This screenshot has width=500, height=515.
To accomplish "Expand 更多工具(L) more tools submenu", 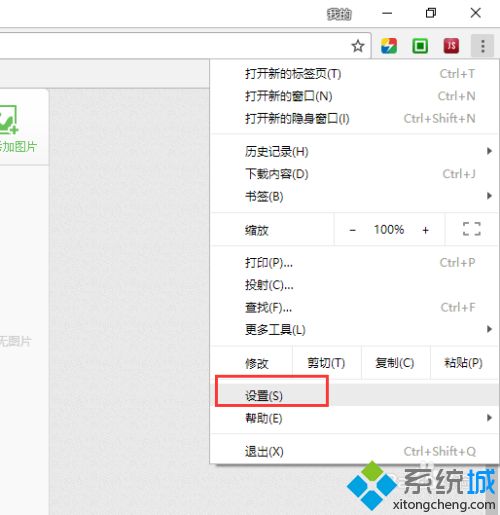I will tap(354, 330).
